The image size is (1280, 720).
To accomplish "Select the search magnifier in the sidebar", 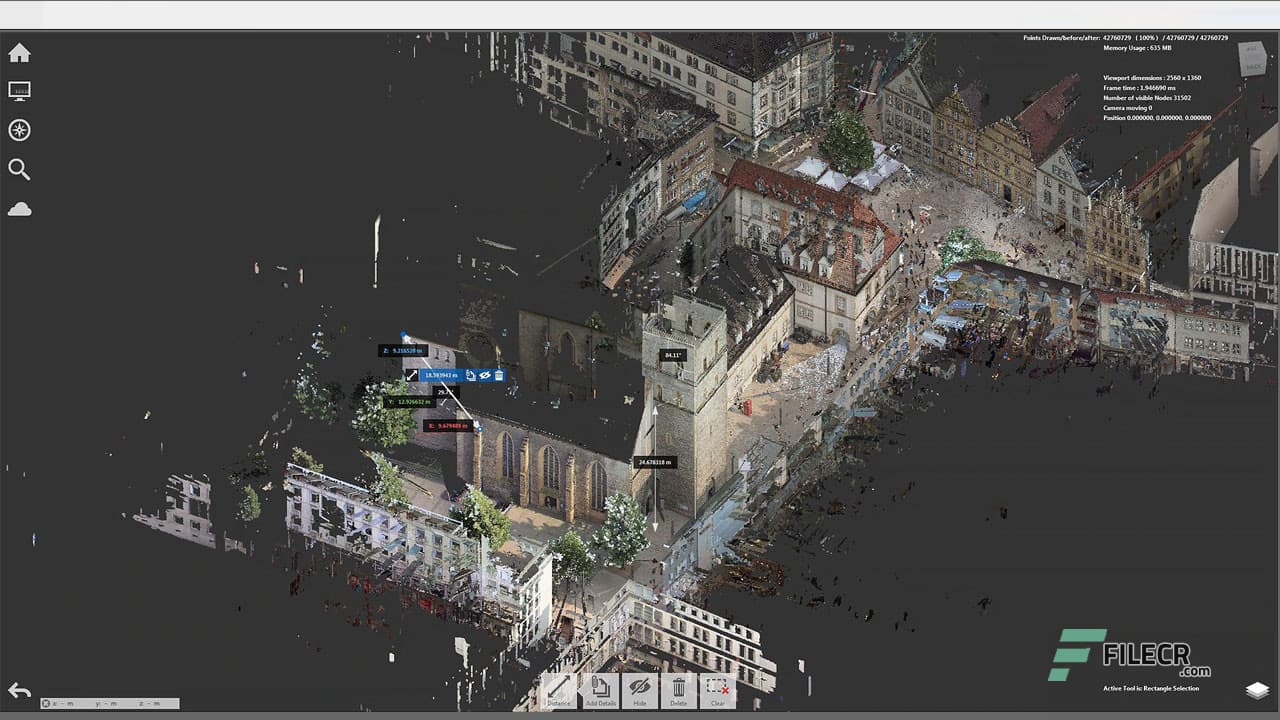I will (x=19, y=169).
